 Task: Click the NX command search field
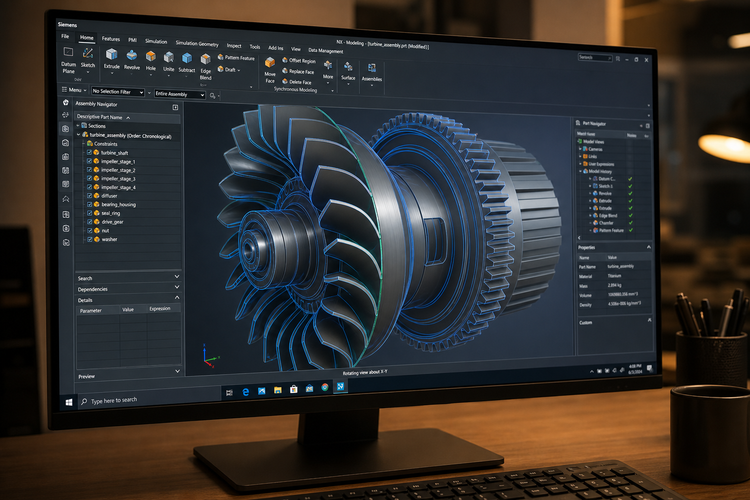pos(595,57)
